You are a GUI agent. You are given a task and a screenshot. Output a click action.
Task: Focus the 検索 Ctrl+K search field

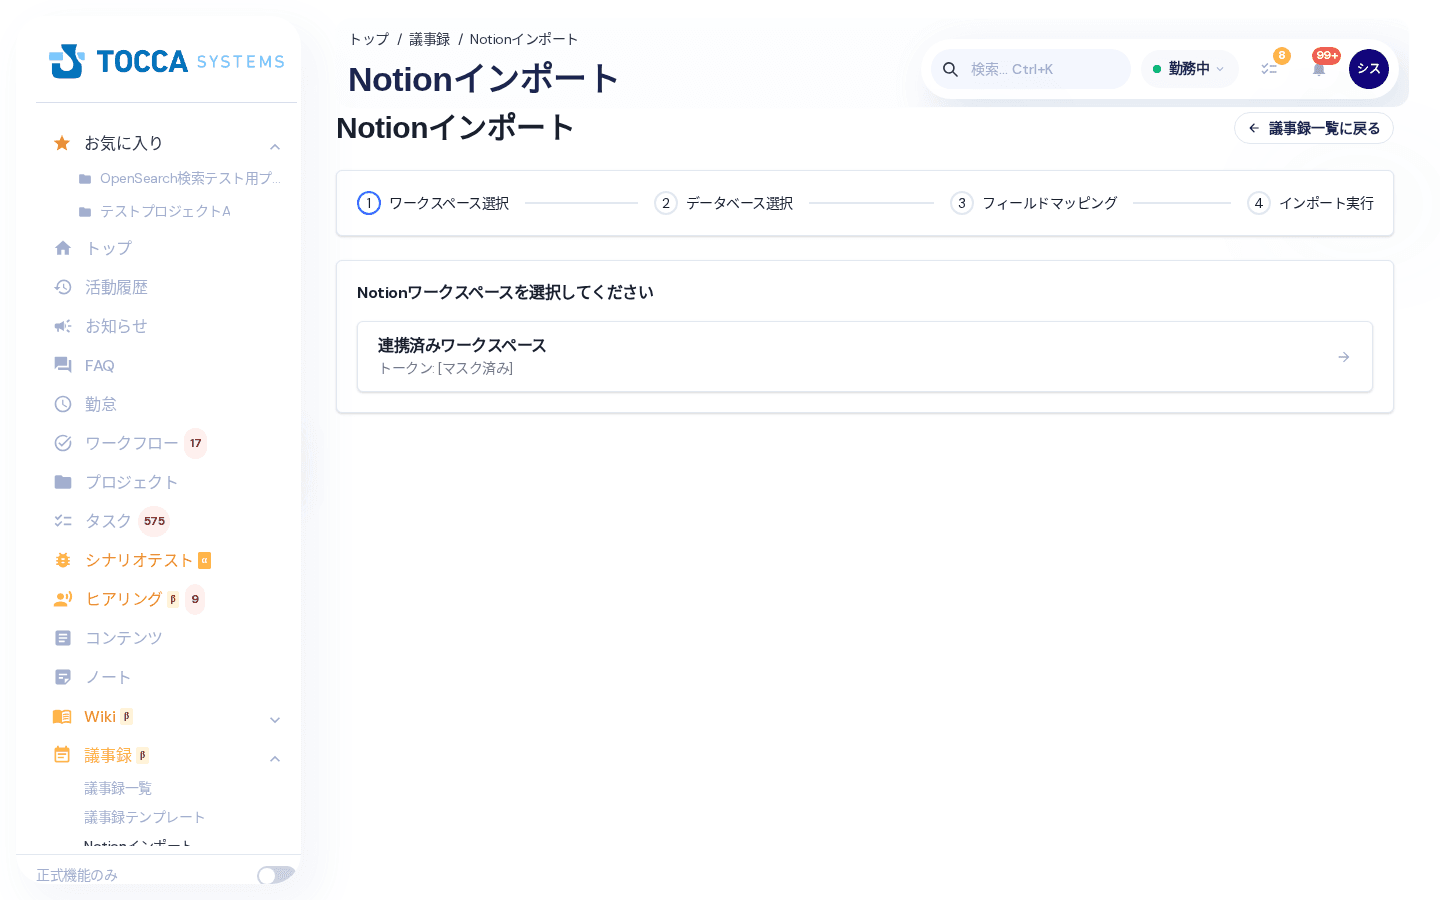pos(1031,69)
